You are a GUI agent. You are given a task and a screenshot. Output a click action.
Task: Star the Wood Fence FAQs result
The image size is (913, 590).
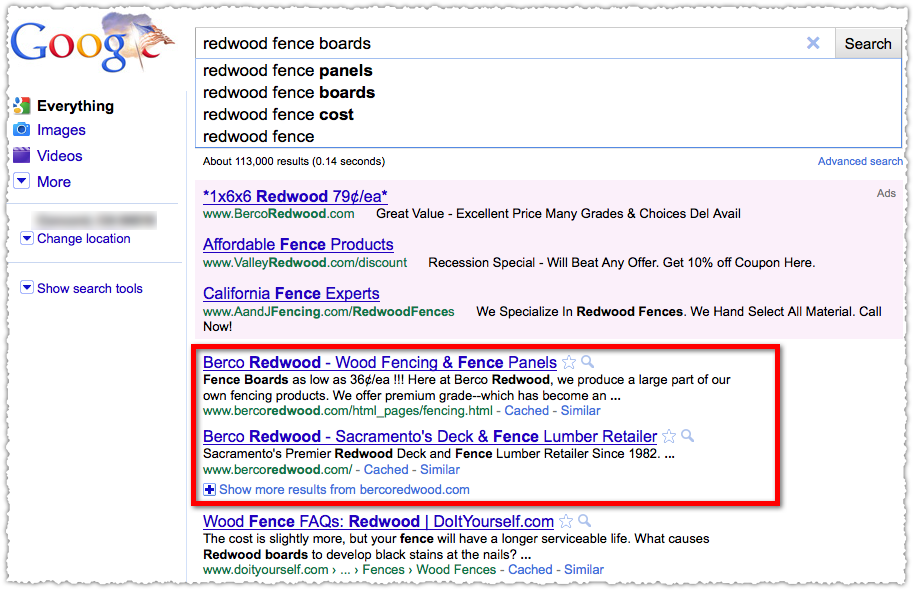[566, 521]
